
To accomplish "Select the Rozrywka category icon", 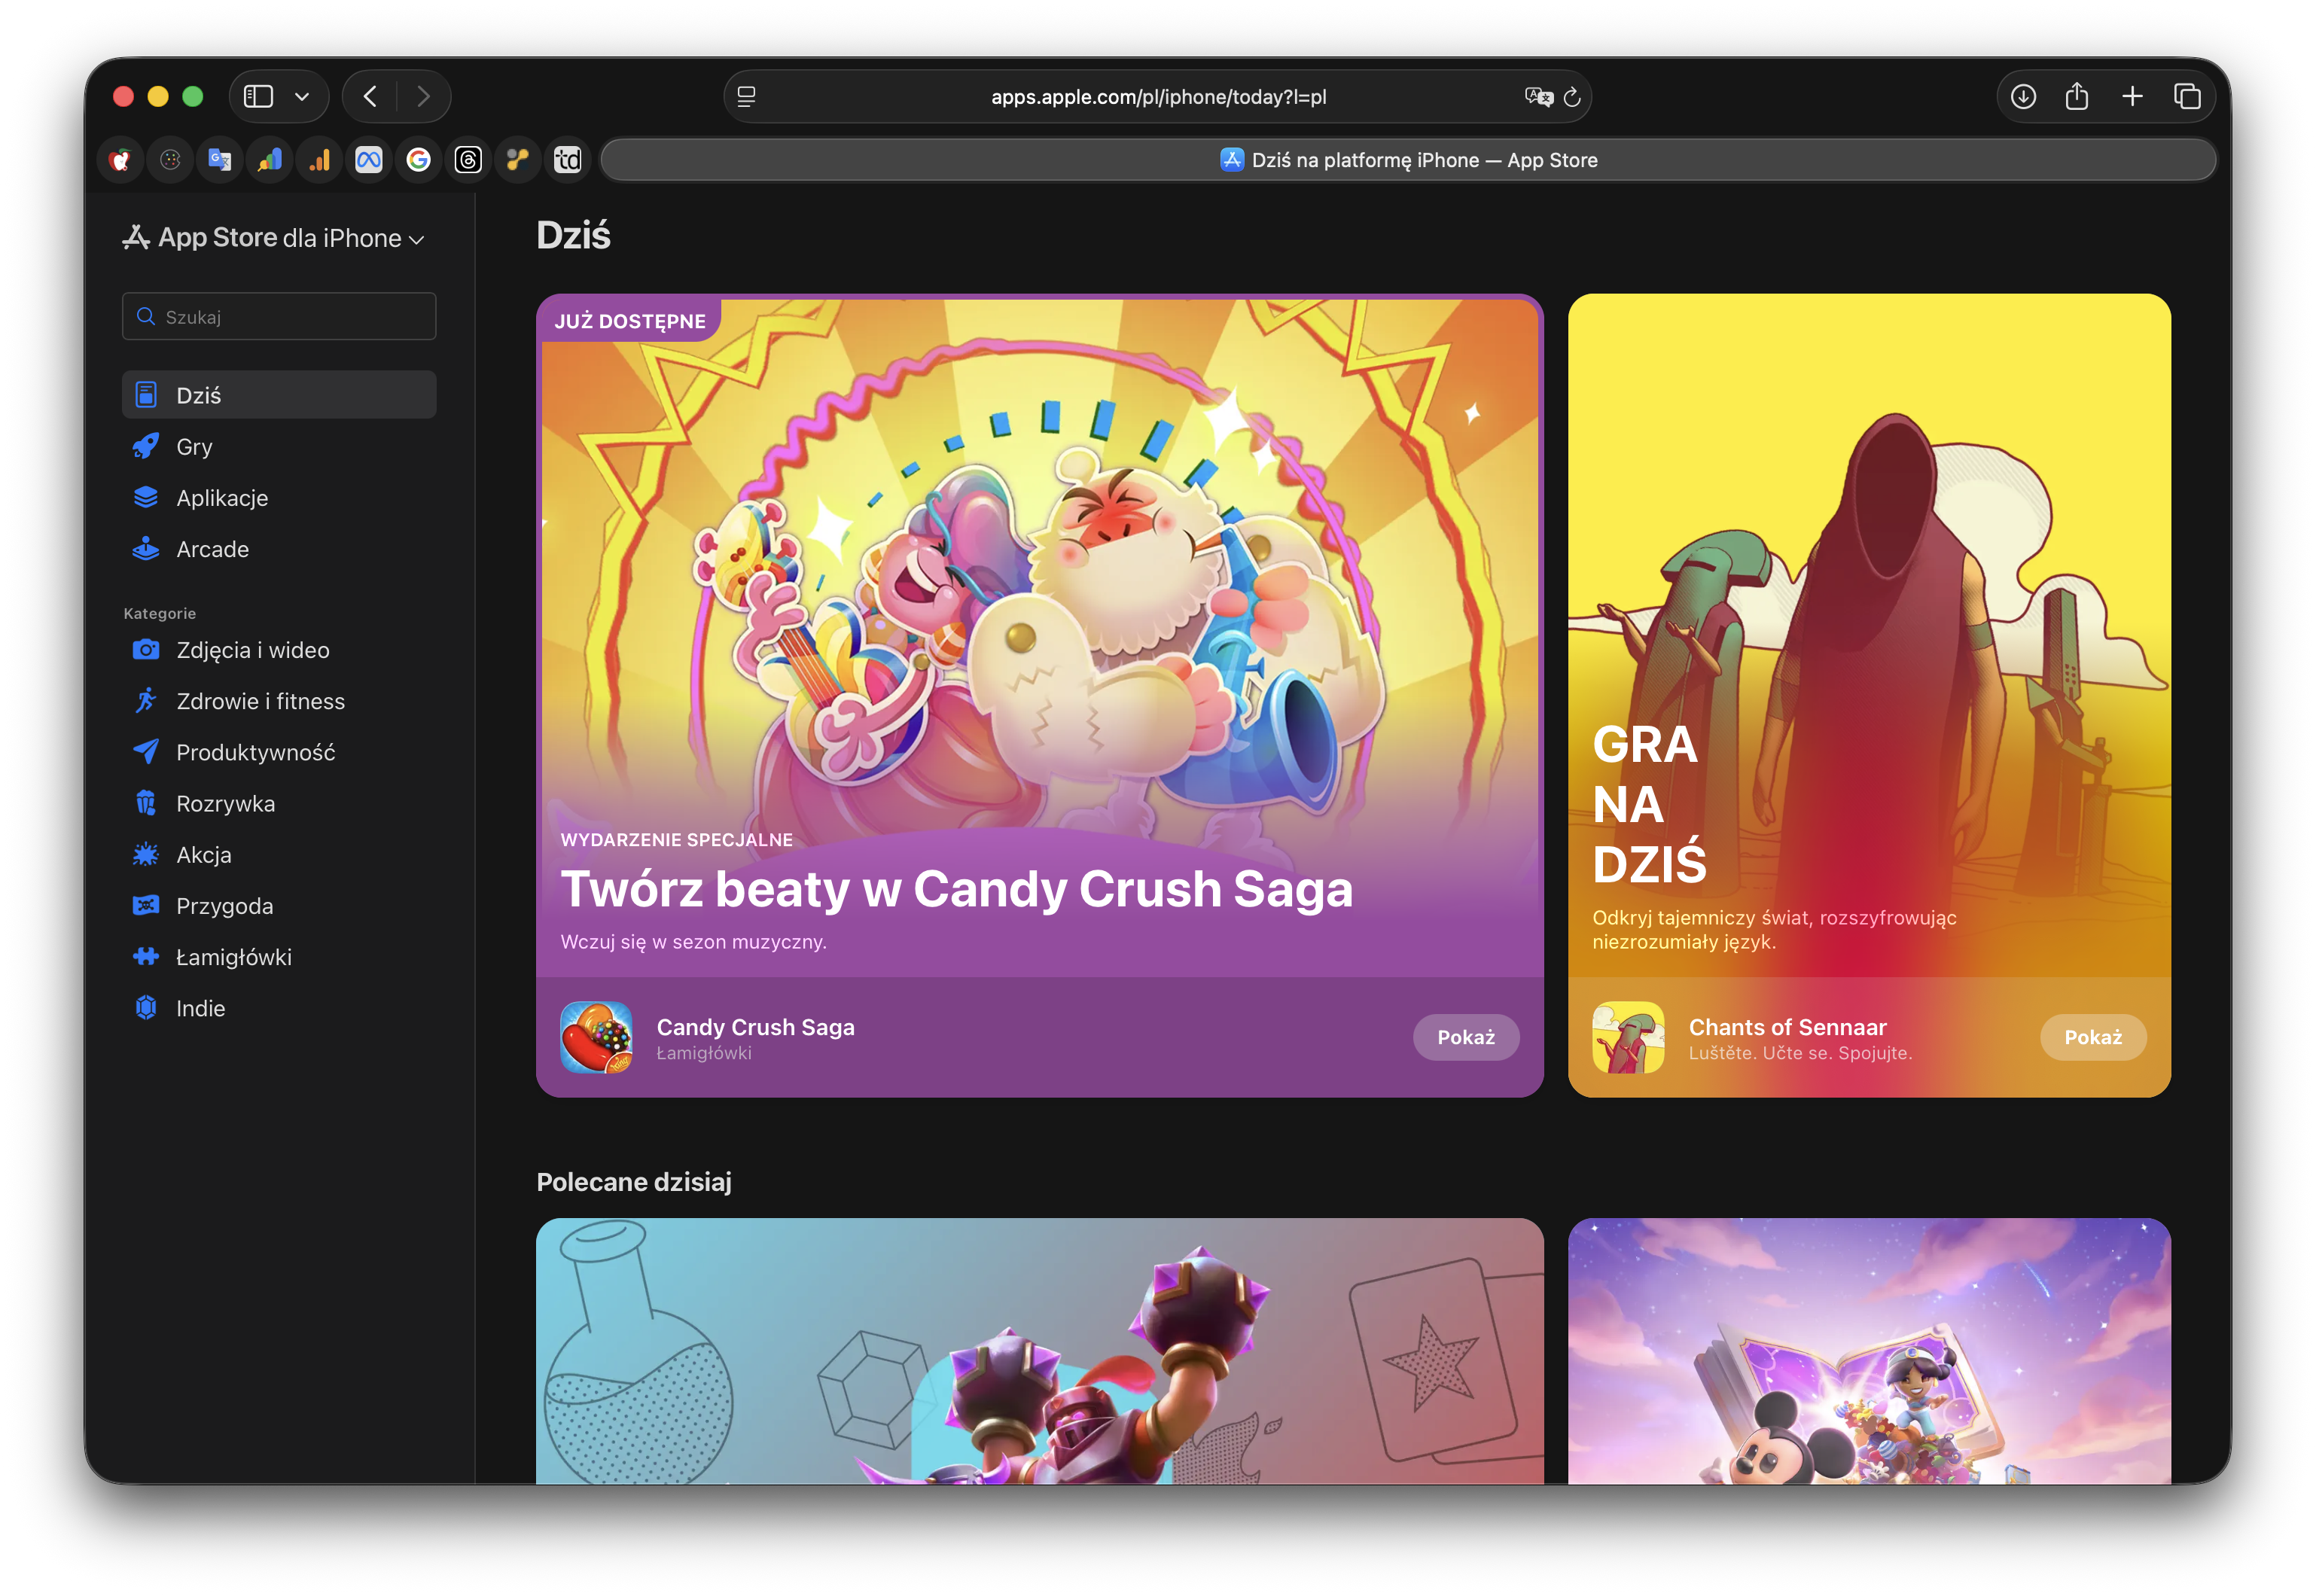I will pyautogui.click(x=146, y=803).
